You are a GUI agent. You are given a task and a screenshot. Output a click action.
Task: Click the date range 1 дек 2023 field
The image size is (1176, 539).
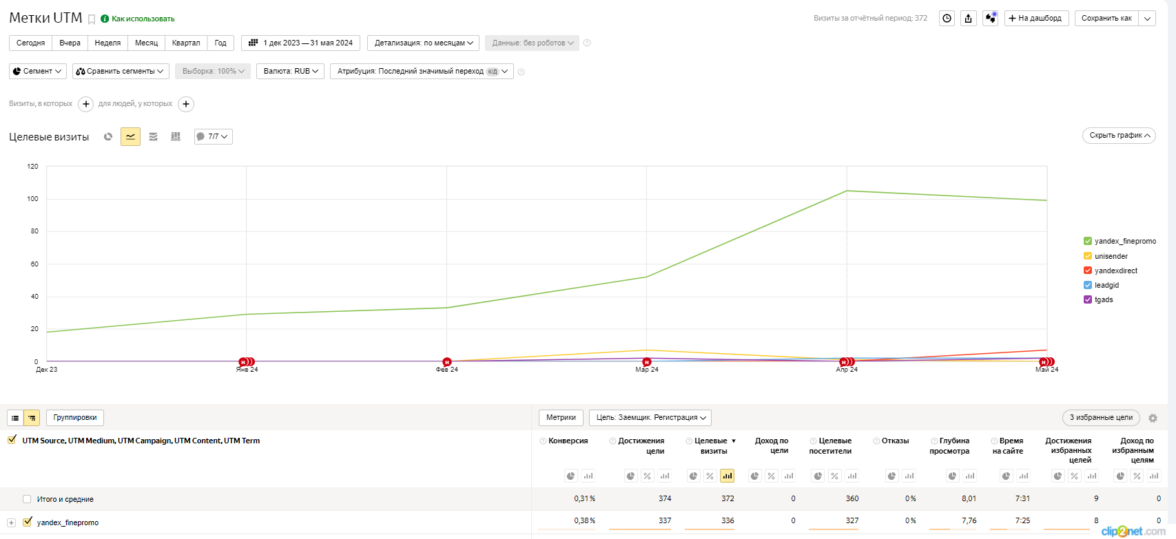301,43
